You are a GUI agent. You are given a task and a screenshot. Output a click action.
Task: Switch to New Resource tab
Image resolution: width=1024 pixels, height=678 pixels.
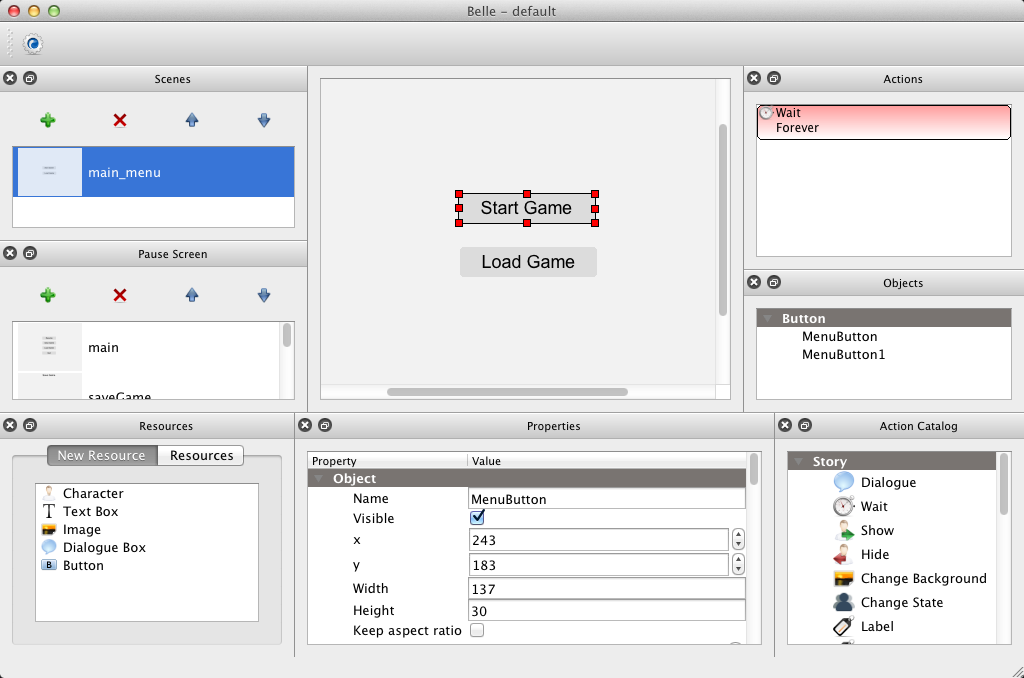click(x=102, y=455)
